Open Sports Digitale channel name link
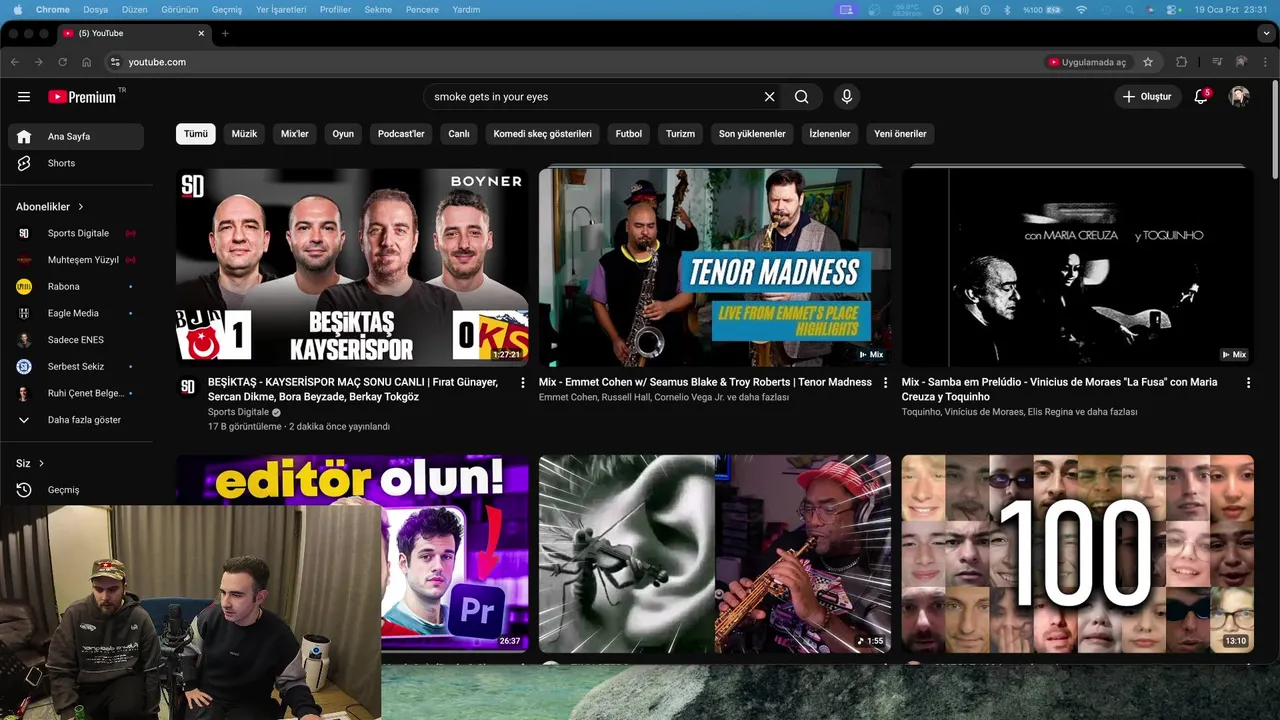Screen dimensions: 1280x720 click(x=238, y=412)
